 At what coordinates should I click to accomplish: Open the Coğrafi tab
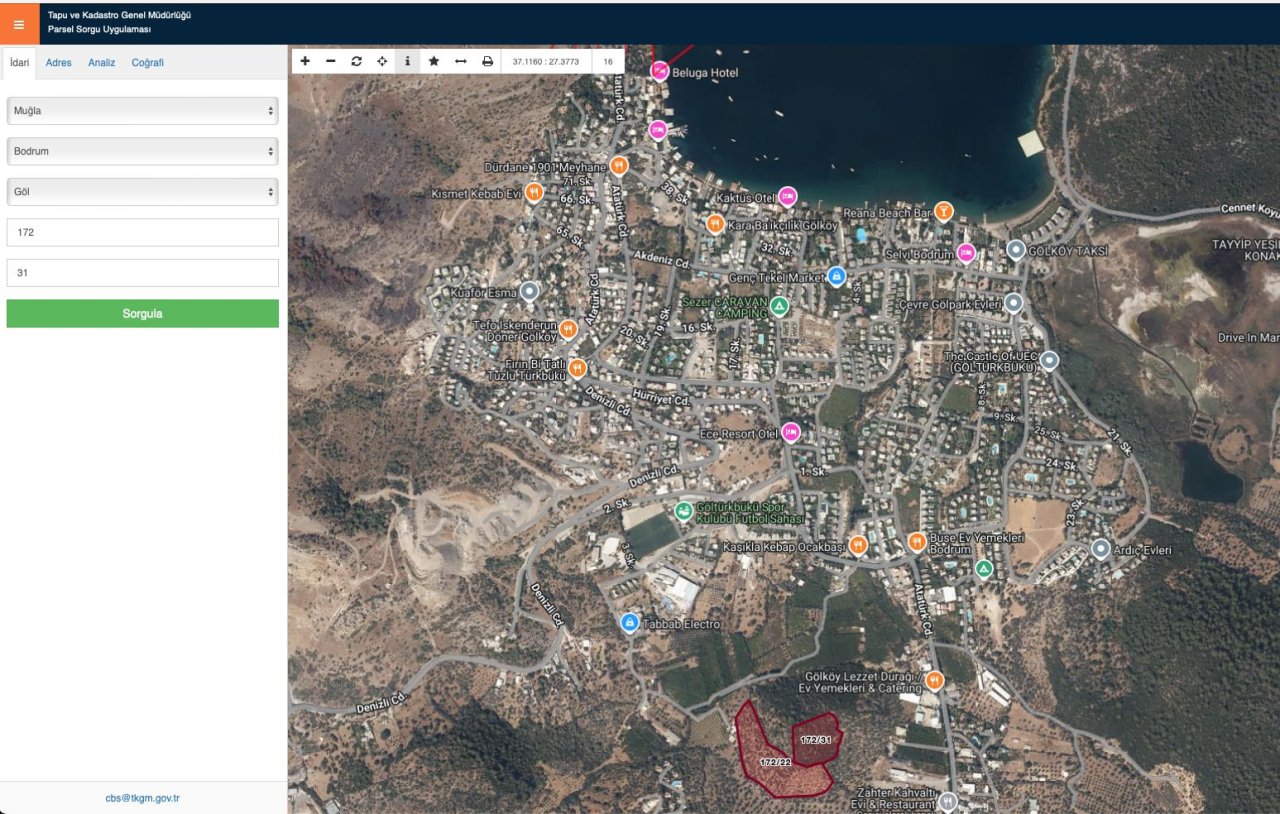coord(148,62)
